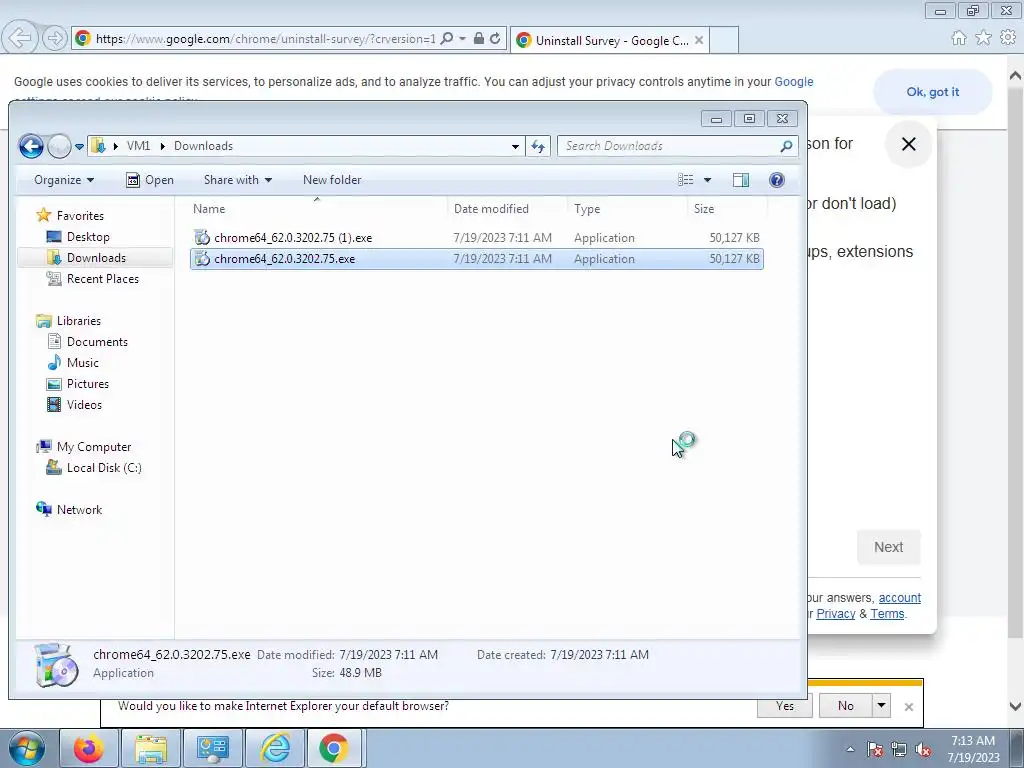The height and width of the screenshot is (768, 1024).
Task: Select Network in navigation pane
Action: click(x=79, y=509)
